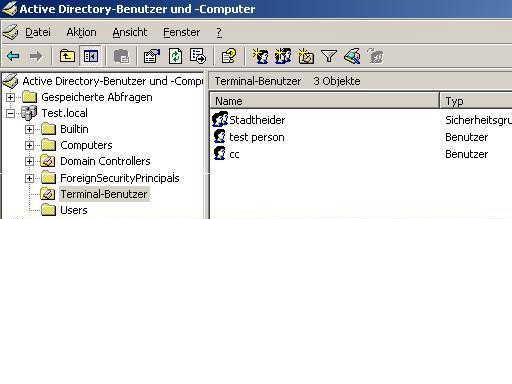Click the cc user icon
The image size is (512, 384).
tap(220, 153)
